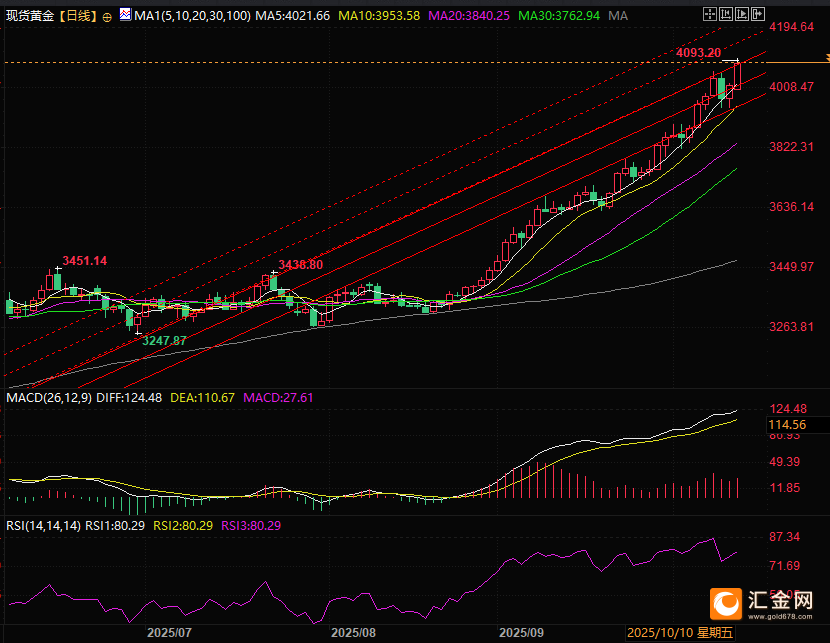Click the 4093.20 high price label
830x643 pixels.
pyautogui.click(x=698, y=52)
